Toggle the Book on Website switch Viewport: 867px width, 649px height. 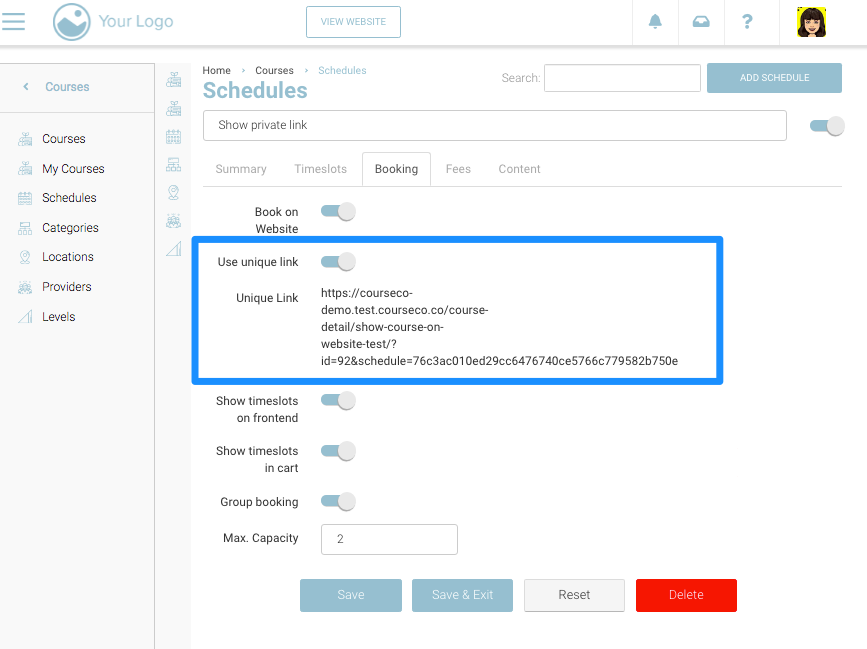click(x=338, y=212)
